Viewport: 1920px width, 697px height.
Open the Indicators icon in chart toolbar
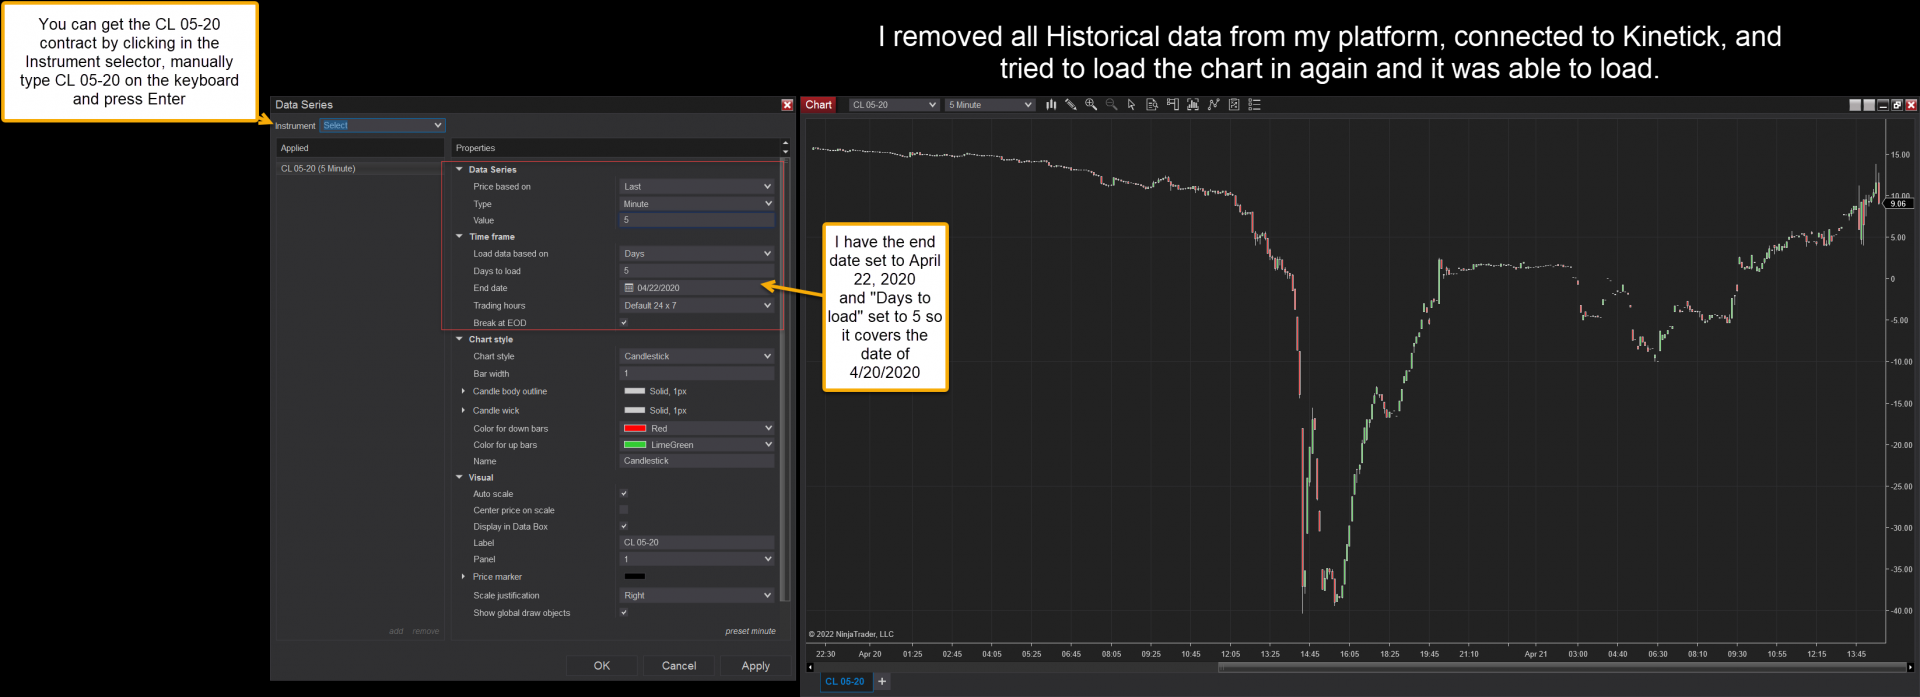[x=1214, y=104]
